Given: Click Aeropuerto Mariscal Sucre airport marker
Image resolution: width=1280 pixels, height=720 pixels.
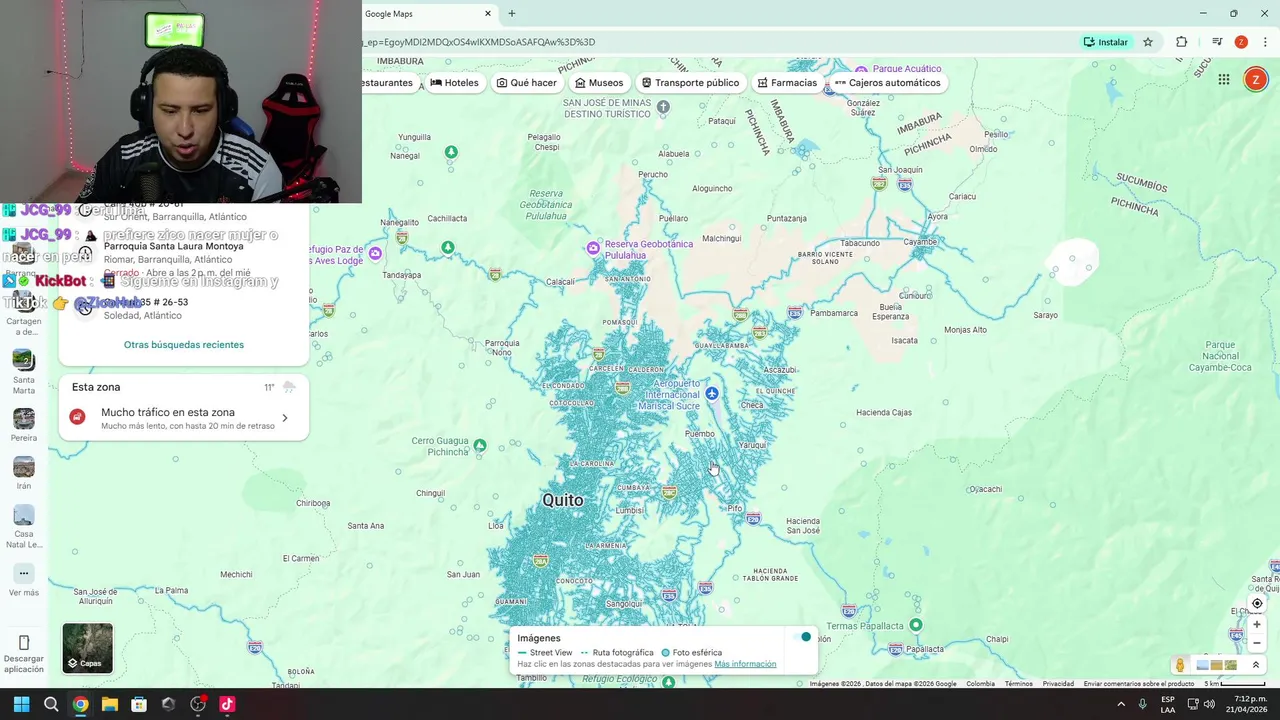Looking at the screenshot, I should click(x=711, y=394).
